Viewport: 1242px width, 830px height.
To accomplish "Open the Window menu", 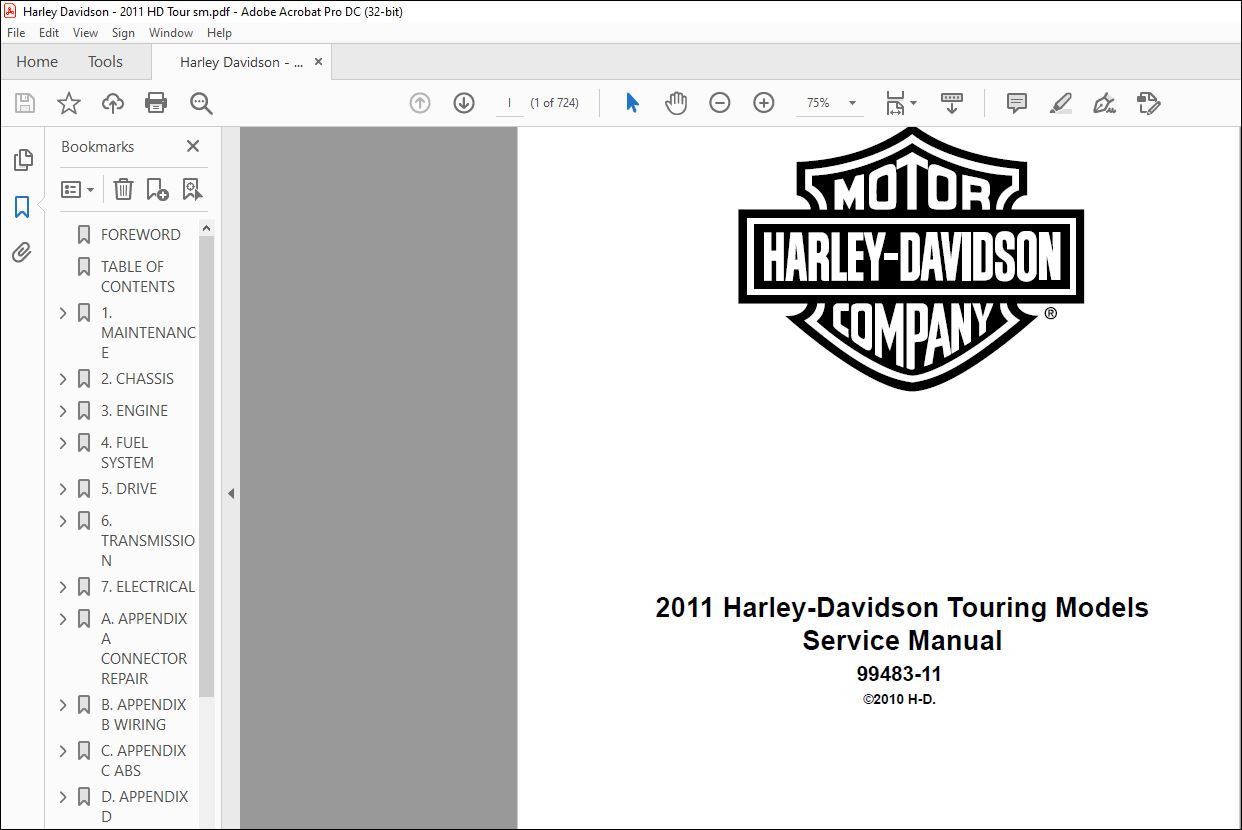I will pos(171,33).
